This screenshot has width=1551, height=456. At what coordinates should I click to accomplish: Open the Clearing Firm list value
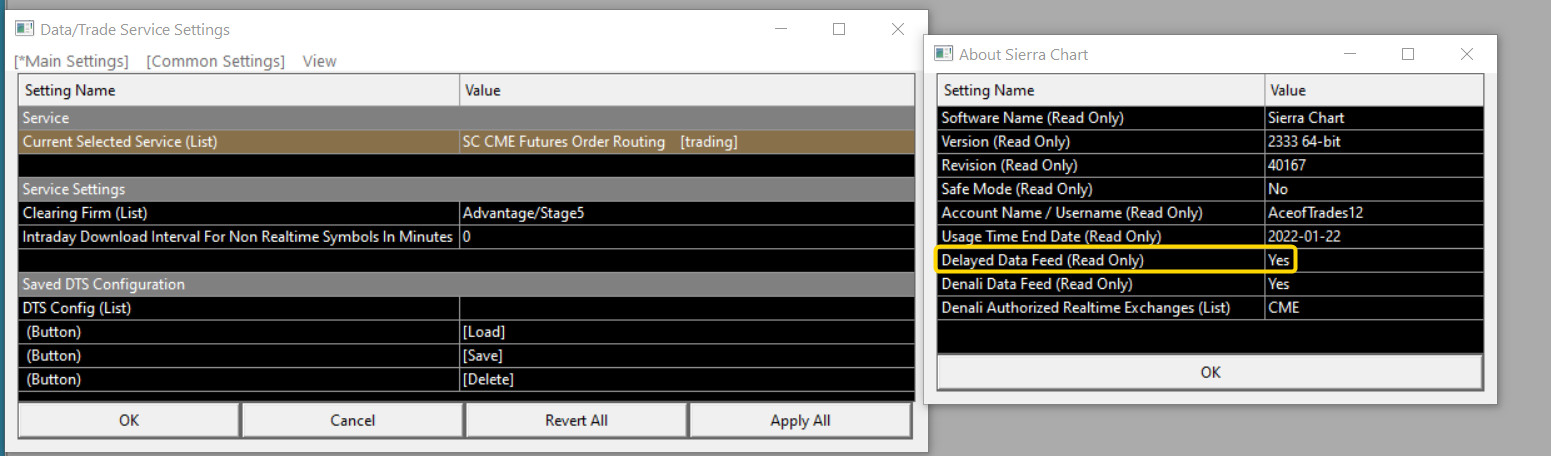pyautogui.click(x=686, y=213)
